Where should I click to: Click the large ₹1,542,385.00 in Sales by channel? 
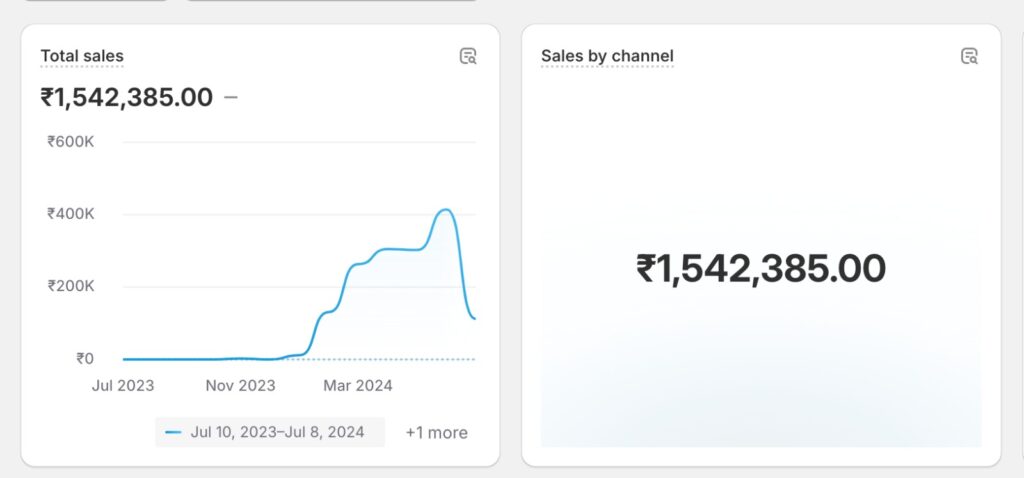[761, 269]
